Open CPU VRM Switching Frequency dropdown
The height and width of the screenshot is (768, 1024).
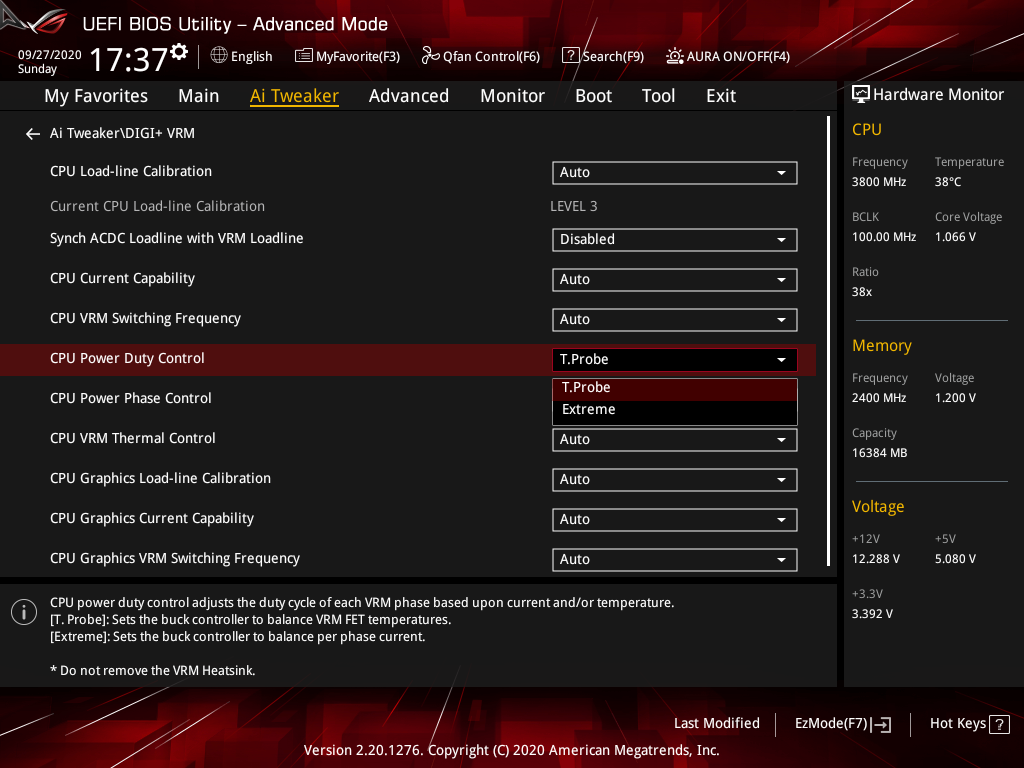coord(675,320)
